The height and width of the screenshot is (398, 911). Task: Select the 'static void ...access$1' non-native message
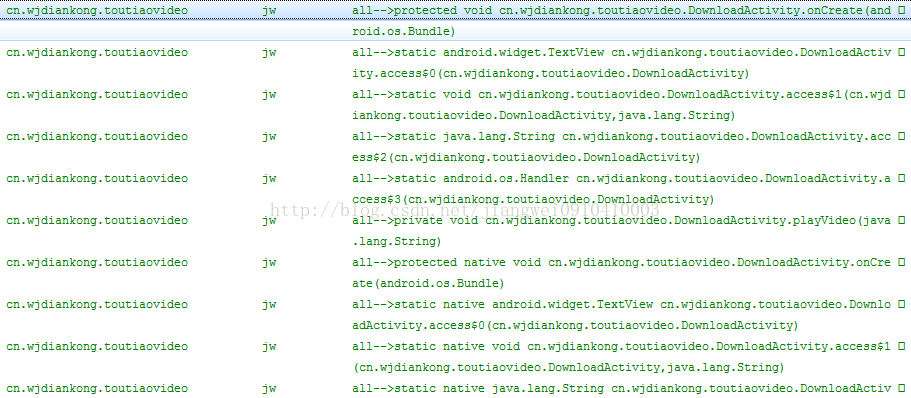point(622,105)
